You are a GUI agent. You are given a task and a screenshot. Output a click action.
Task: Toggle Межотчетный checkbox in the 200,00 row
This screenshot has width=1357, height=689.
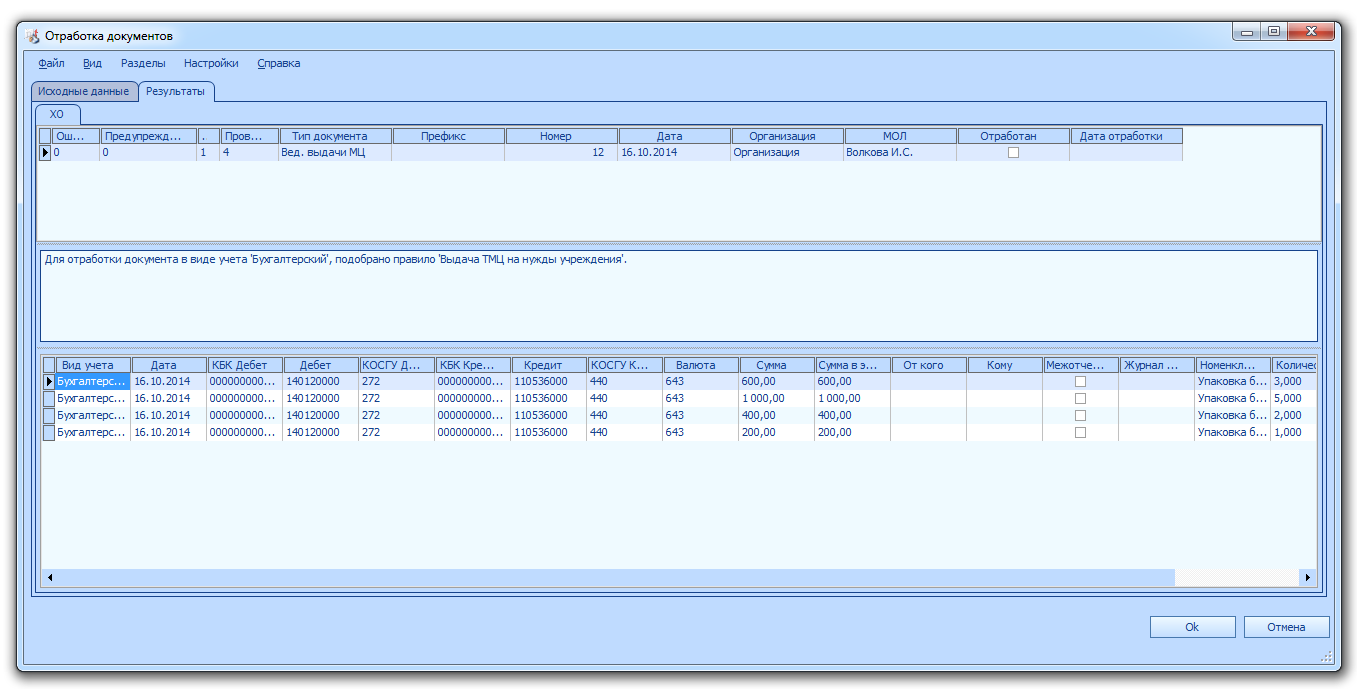click(x=1080, y=432)
